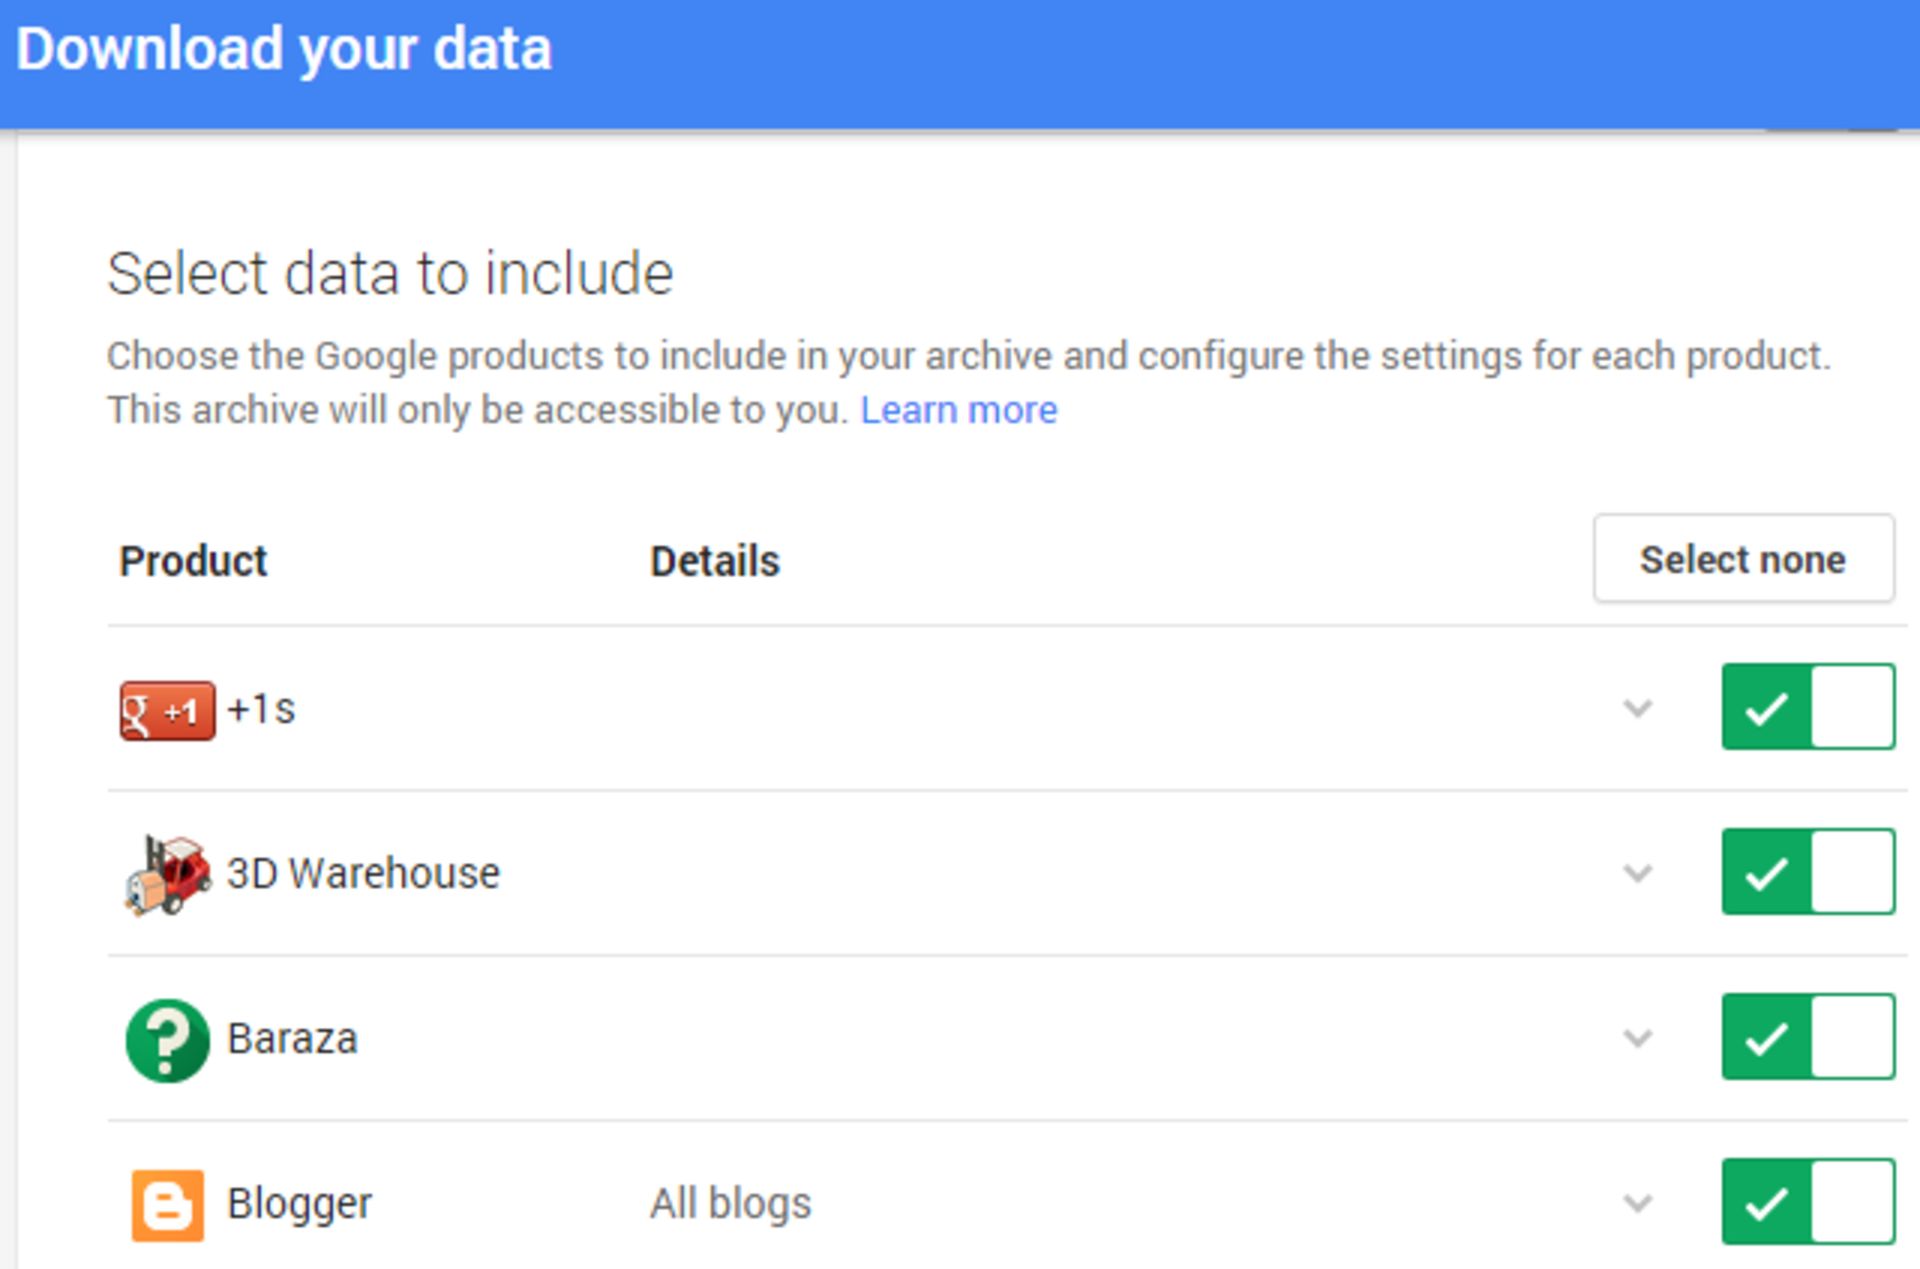Expand the +1s details dropdown
The width and height of the screenshot is (1920, 1269).
[x=1637, y=709]
